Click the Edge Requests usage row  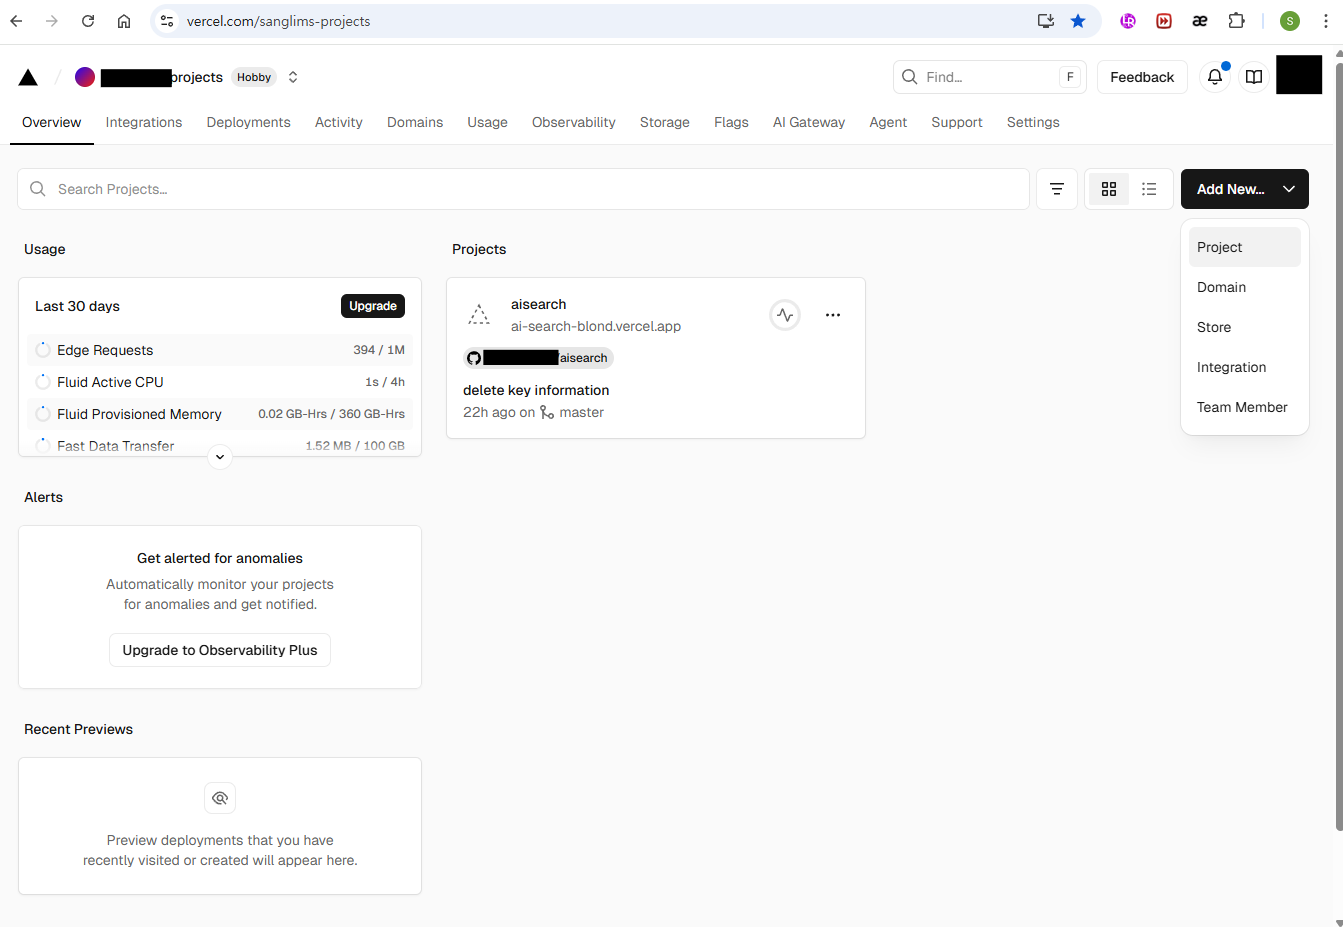[x=220, y=350]
